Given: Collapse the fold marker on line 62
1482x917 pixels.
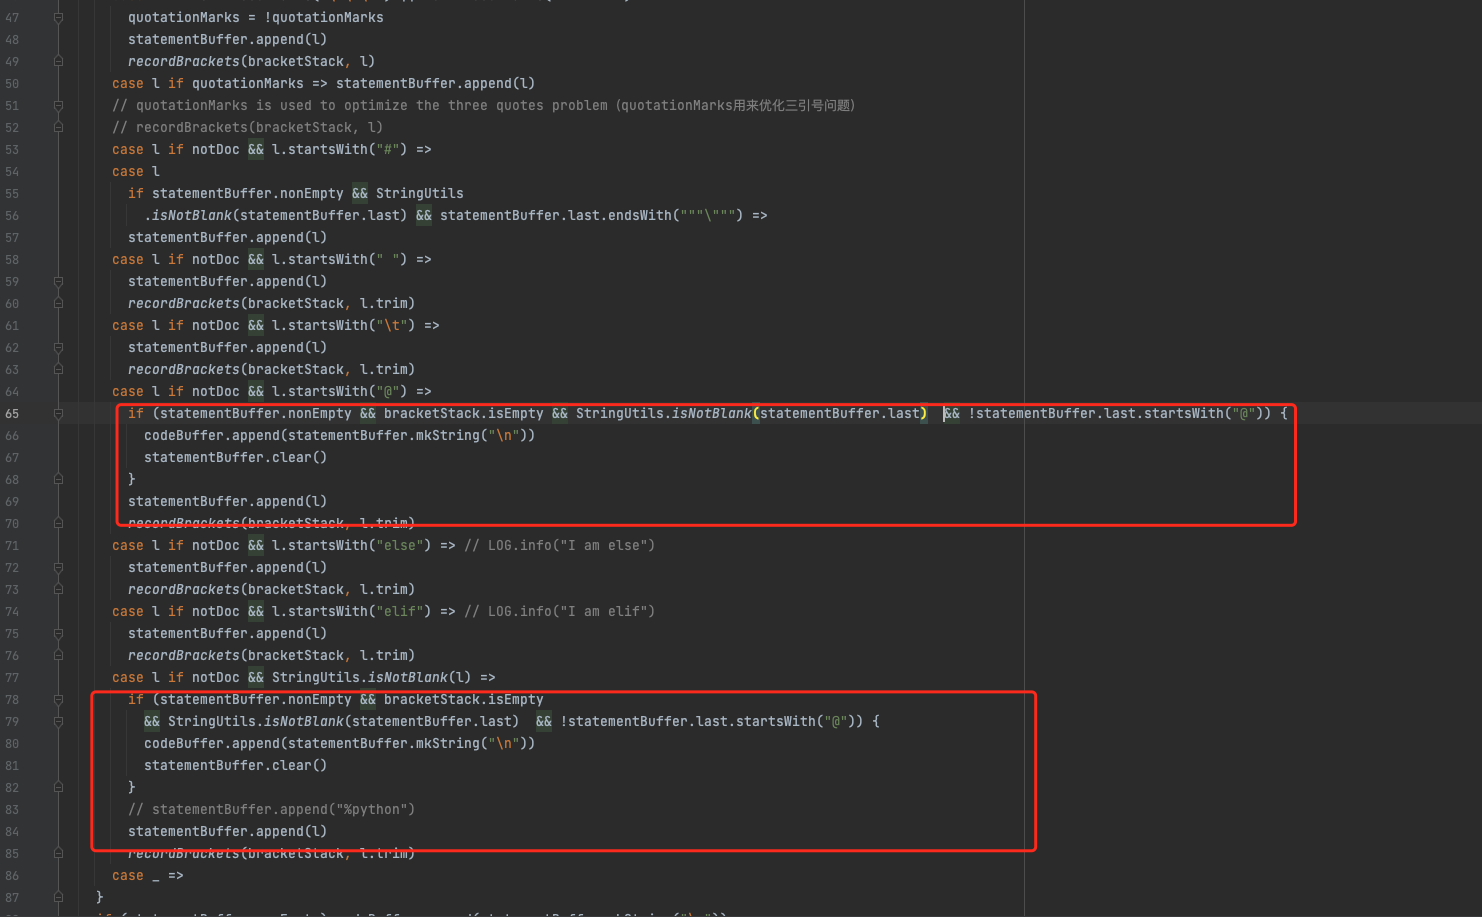Looking at the screenshot, I should [58, 348].
